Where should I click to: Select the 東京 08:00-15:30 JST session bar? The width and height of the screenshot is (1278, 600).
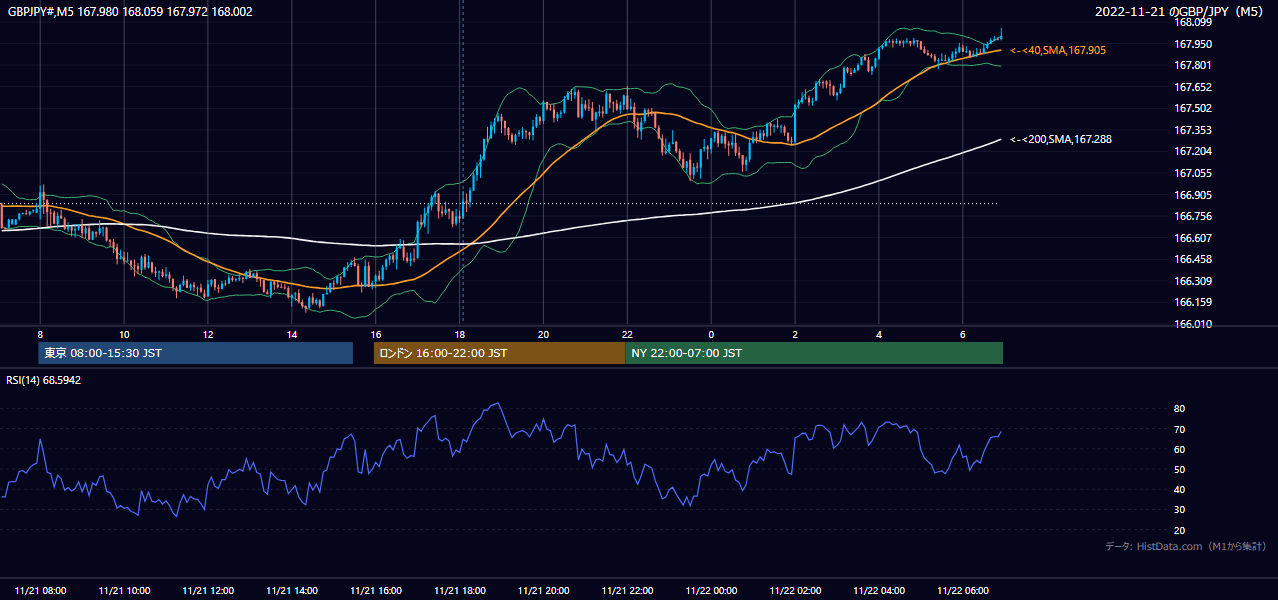point(196,353)
